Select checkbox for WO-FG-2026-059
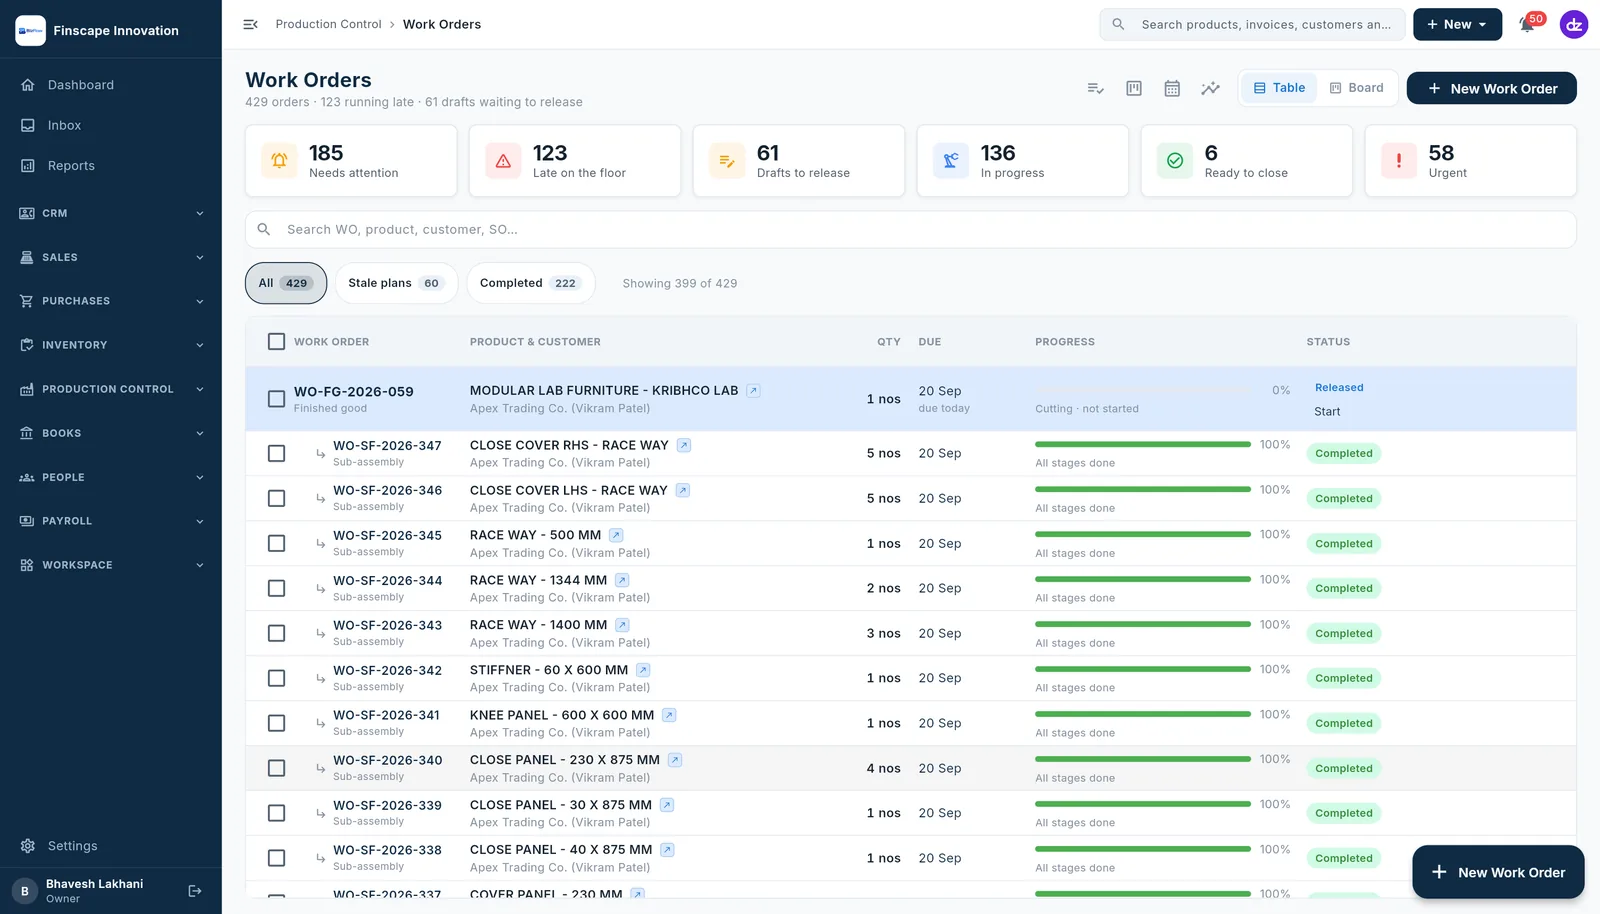The image size is (1600, 914). point(277,399)
